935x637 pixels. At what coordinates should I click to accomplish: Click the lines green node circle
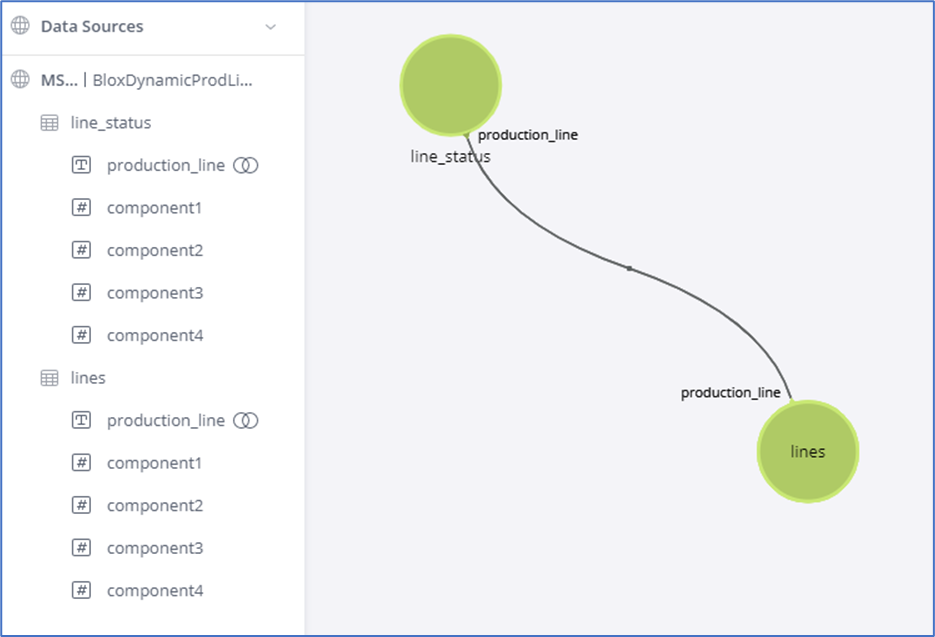pos(807,451)
